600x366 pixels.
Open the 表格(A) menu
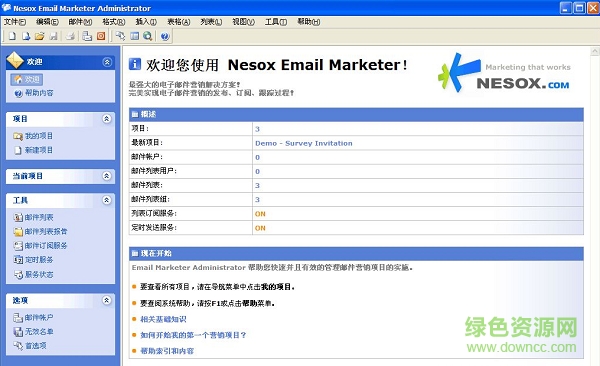coord(179,22)
